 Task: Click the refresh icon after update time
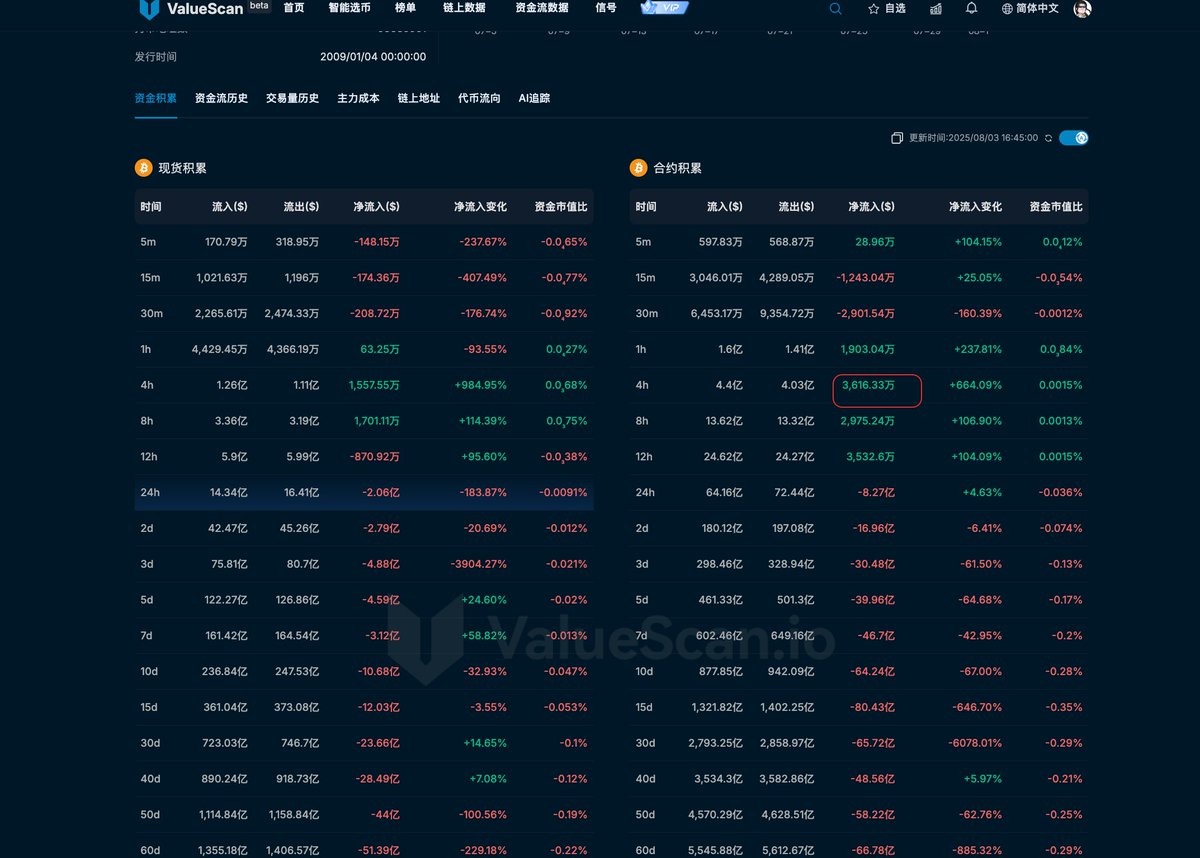pos(1048,138)
